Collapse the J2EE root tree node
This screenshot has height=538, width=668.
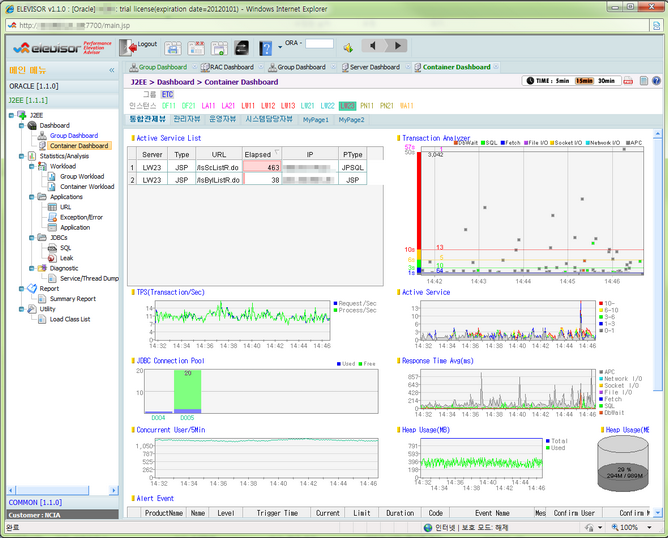coord(11,115)
